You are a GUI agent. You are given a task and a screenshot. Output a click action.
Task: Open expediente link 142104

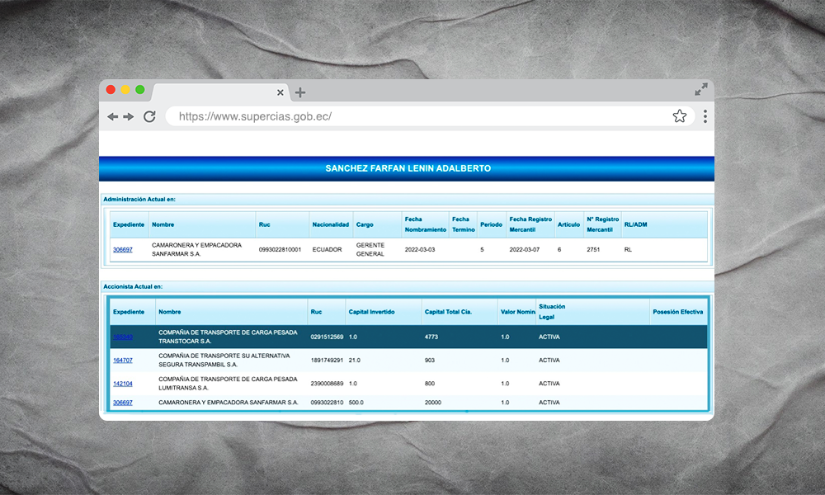click(x=122, y=383)
